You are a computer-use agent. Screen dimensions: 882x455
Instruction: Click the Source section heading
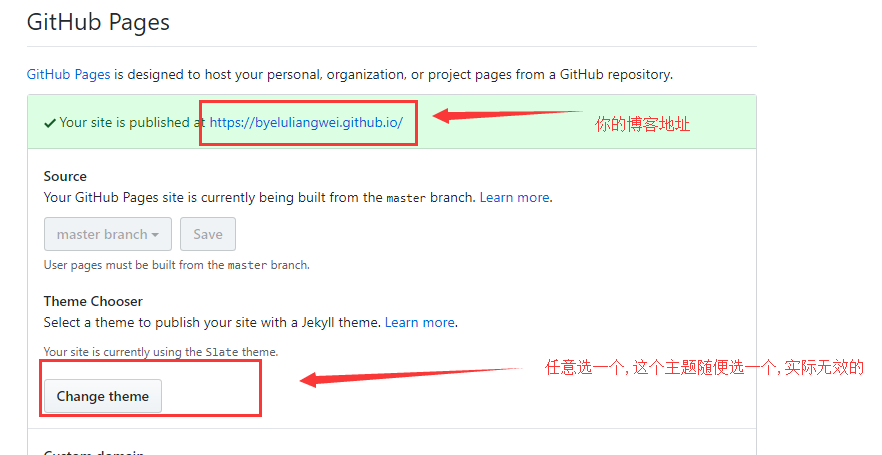[65, 176]
